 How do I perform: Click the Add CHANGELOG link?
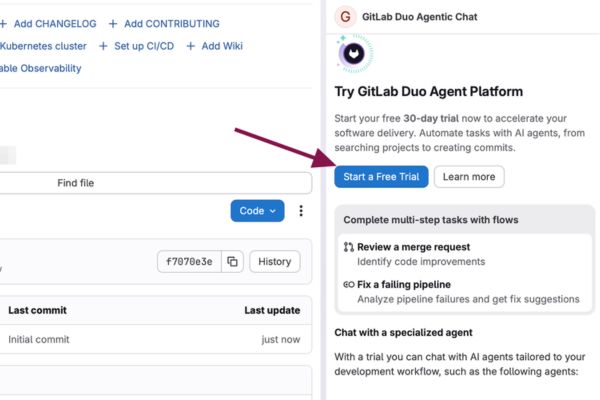click(x=55, y=24)
